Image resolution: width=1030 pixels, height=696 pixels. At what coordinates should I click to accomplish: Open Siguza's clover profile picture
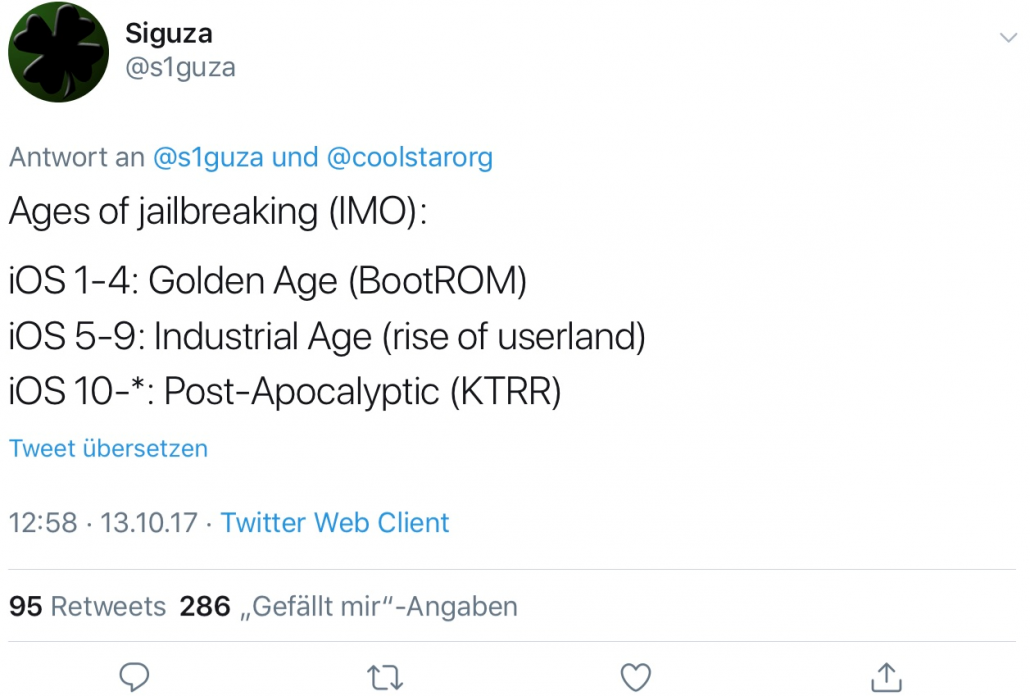point(59,52)
